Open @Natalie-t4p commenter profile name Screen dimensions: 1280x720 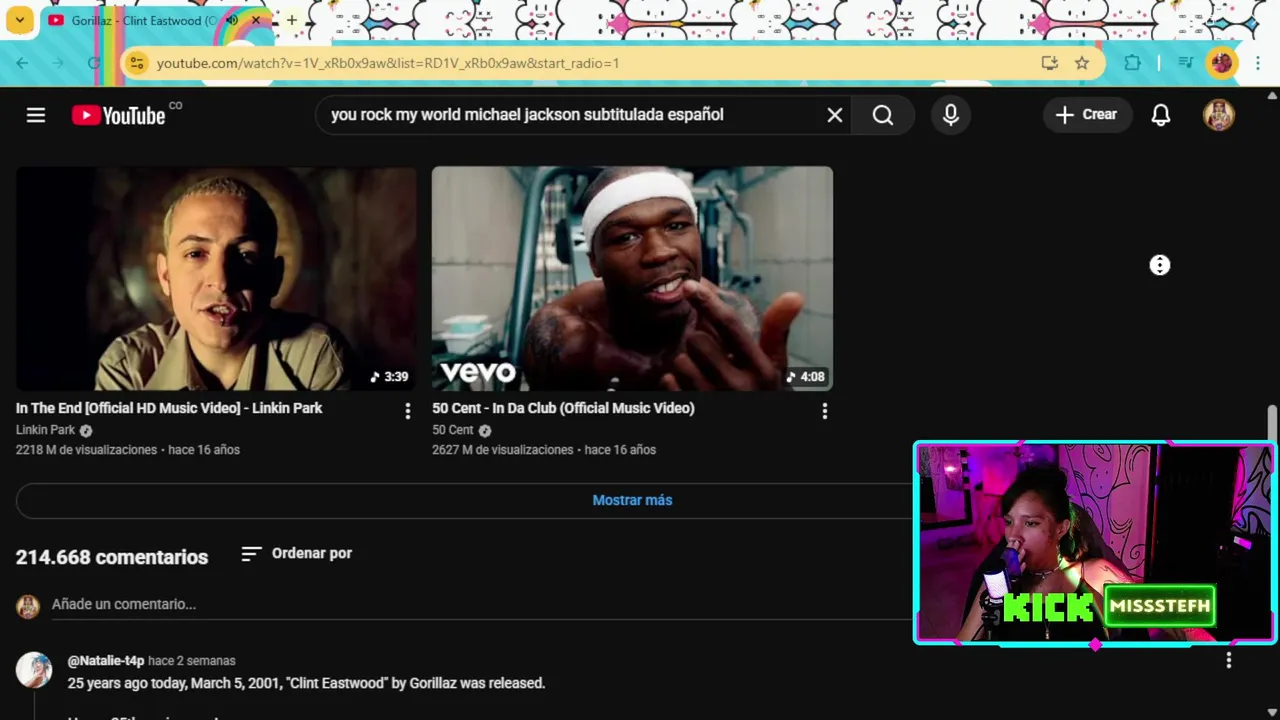pyautogui.click(x=106, y=661)
